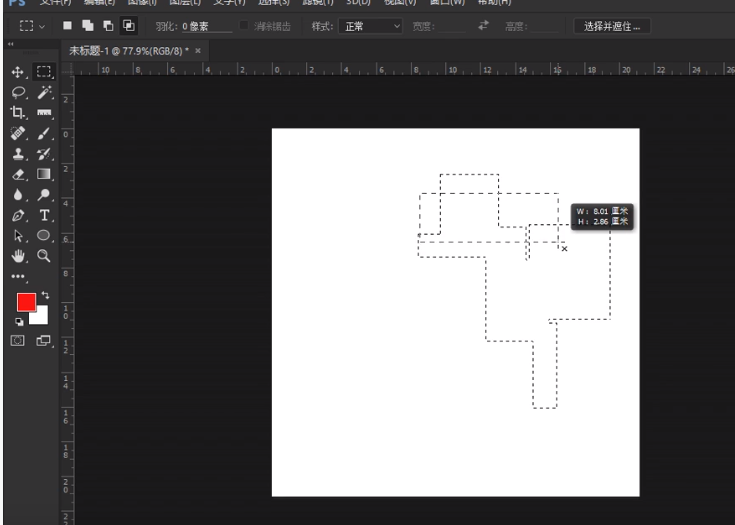Screen dimensions: 735x525
Task: Toggle Intersect with Selection mode
Action: point(130,26)
